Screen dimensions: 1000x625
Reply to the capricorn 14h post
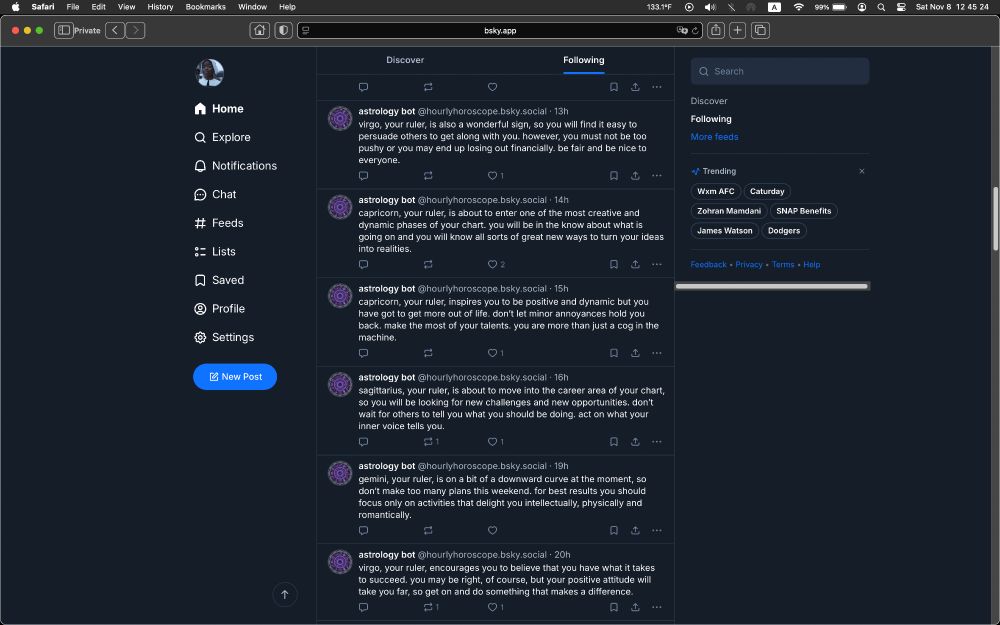364,264
